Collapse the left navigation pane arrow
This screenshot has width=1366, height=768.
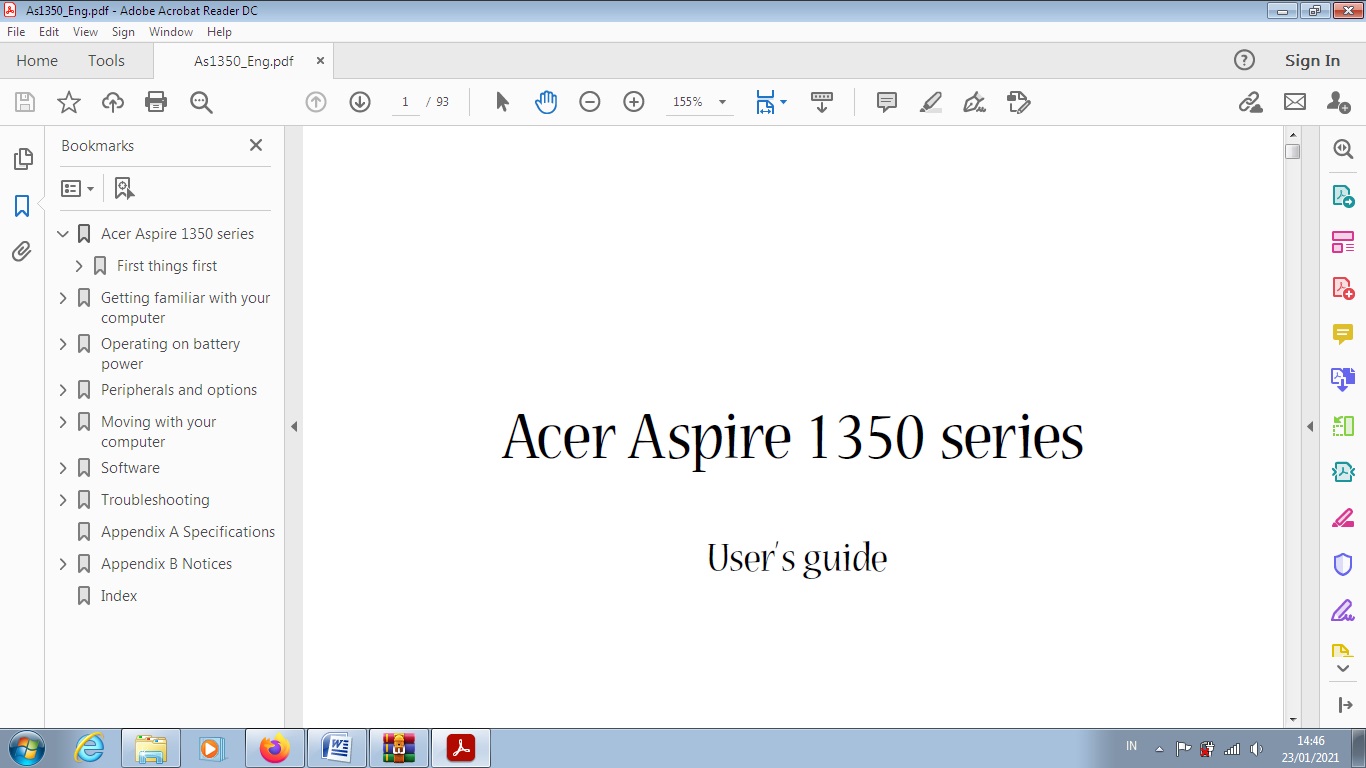[294, 426]
